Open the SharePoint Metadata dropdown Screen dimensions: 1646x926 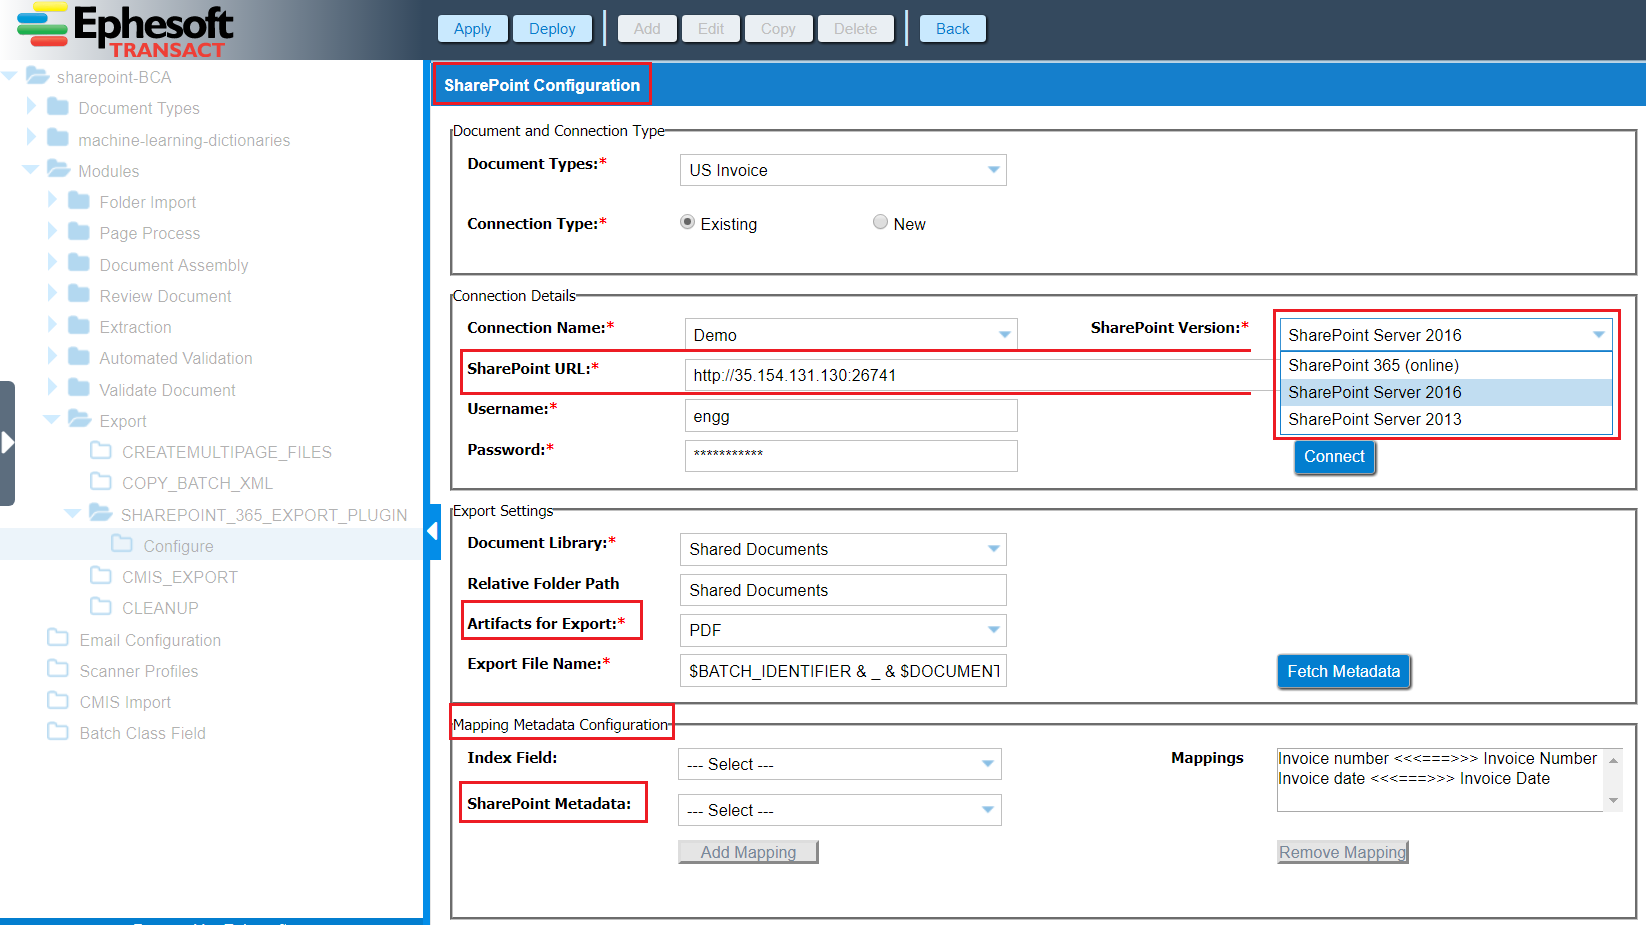coord(988,810)
